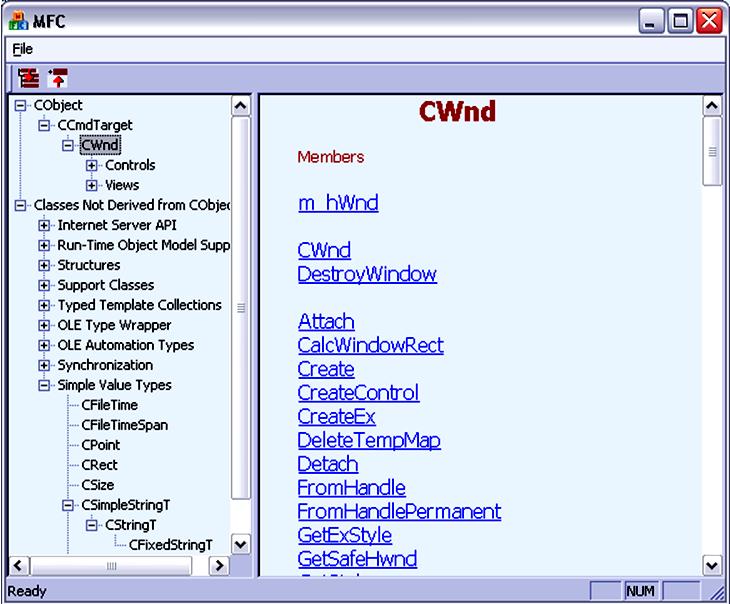Collapse the CSimpleStringT node
The width and height of the screenshot is (730, 604).
click(x=68, y=505)
